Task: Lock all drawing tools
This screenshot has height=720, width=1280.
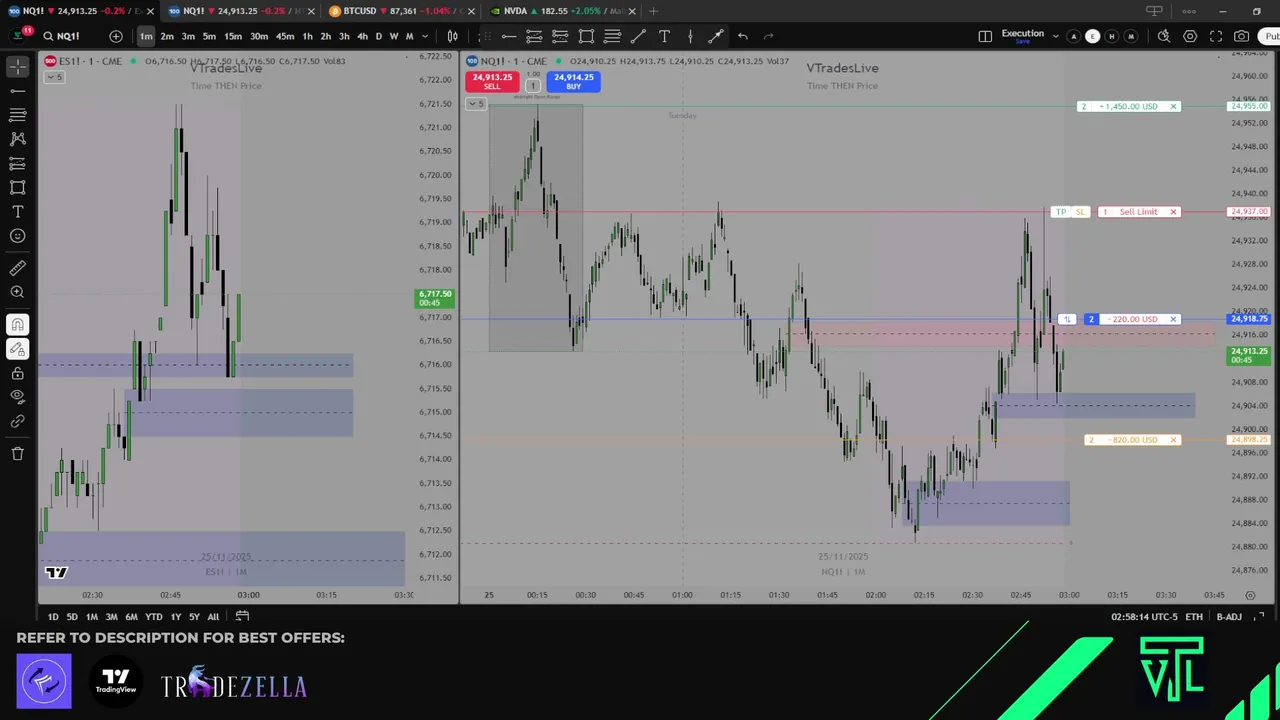Action: click(x=18, y=373)
